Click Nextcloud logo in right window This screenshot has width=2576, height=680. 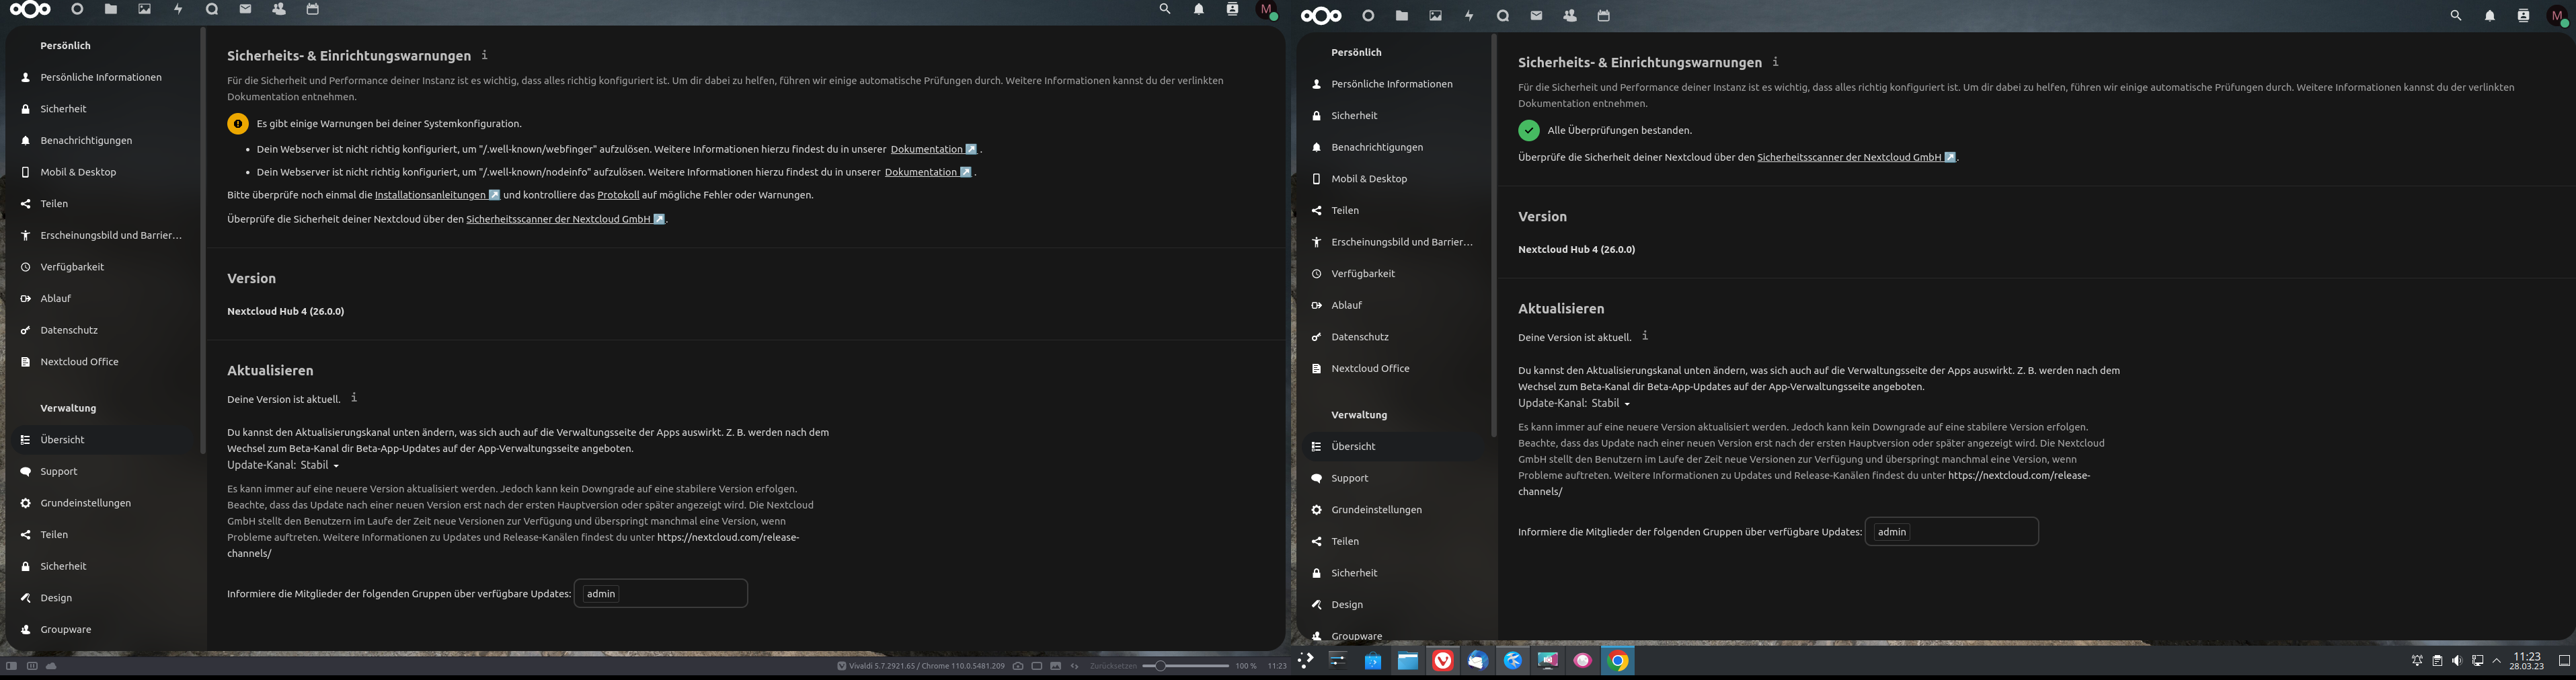tap(1321, 16)
